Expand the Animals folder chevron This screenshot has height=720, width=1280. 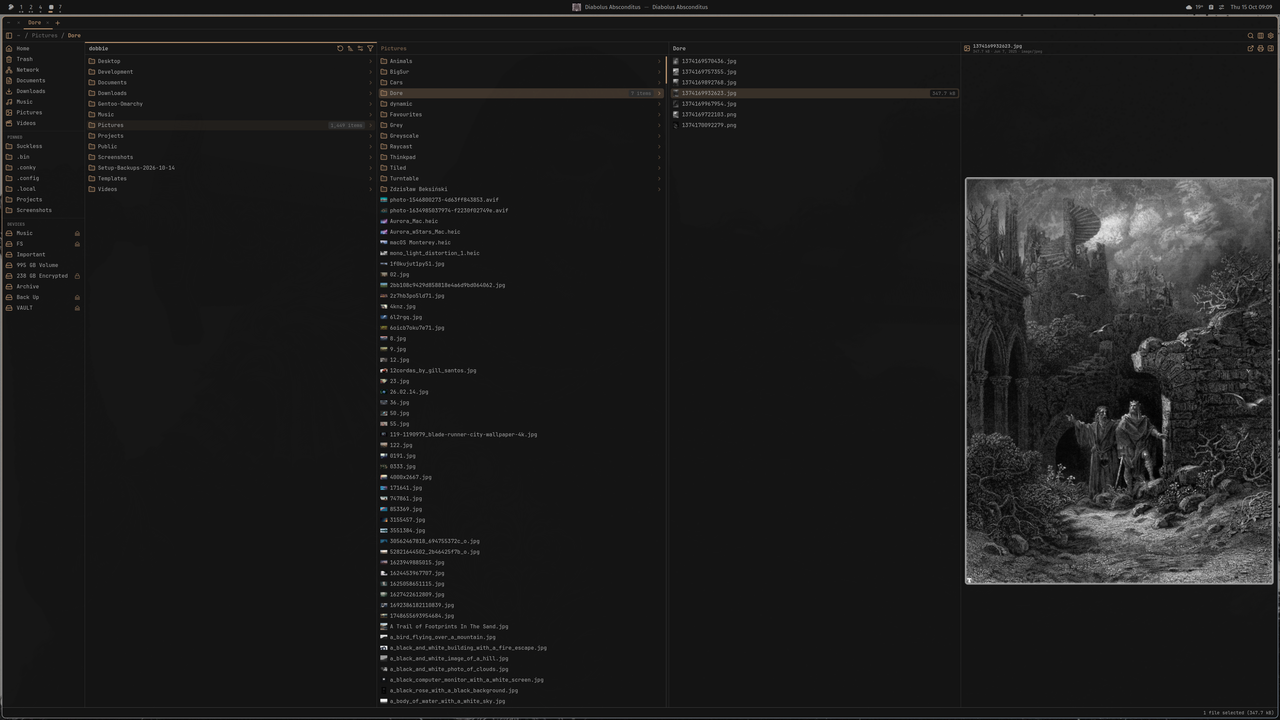coord(659,61)
